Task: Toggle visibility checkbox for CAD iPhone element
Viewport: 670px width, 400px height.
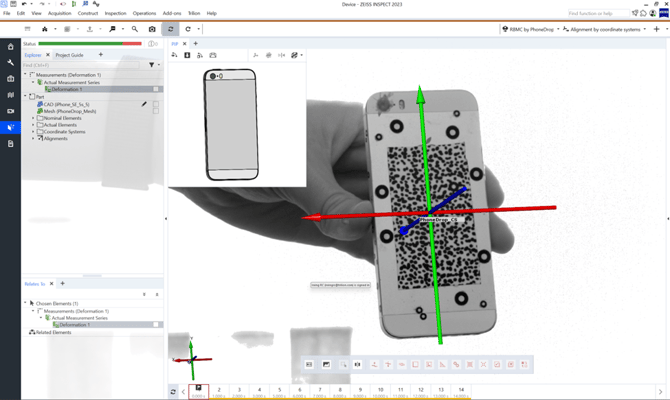Action: point(156,104)
